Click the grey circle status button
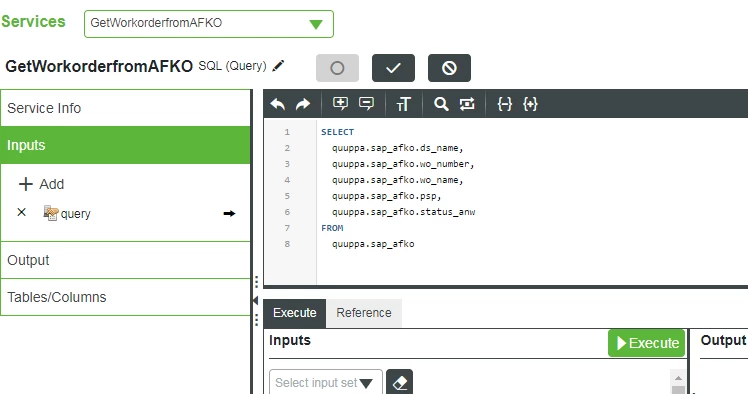 (337, 68)
